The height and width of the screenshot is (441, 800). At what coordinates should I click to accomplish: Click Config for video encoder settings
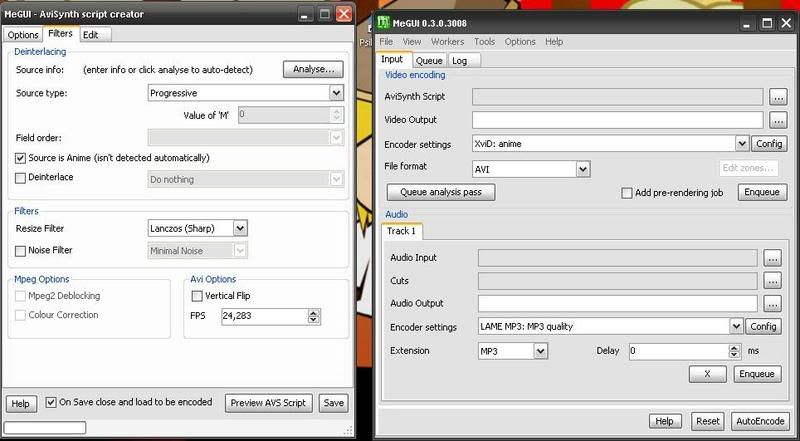pos(769,144)
